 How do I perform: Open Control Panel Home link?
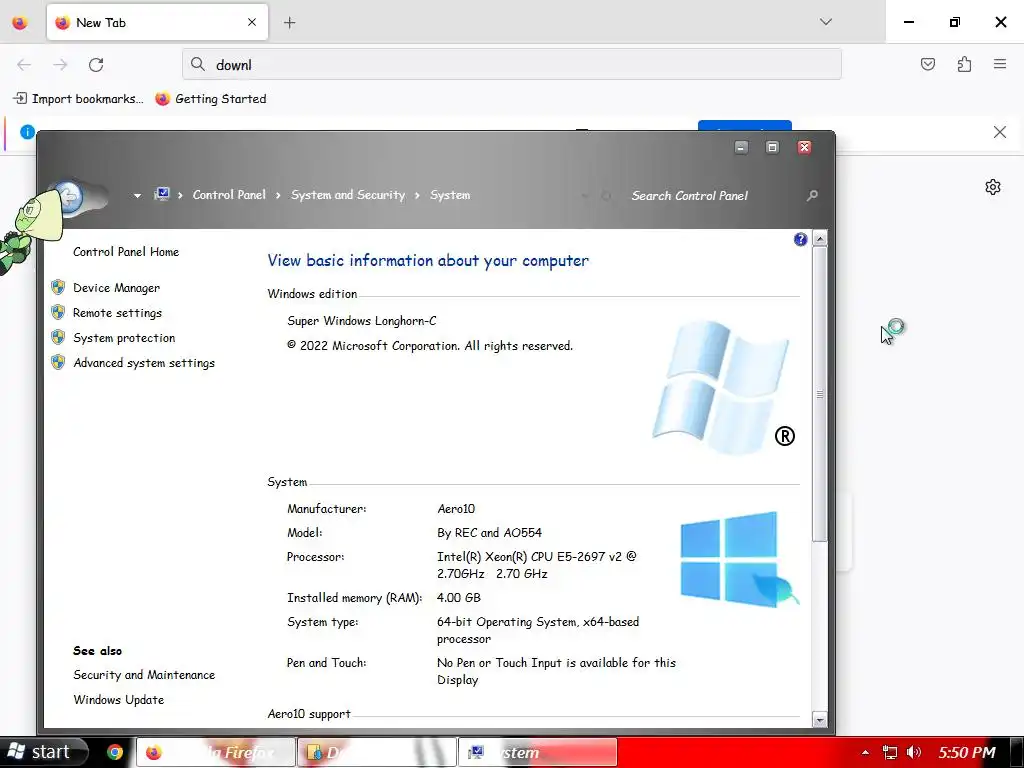coord(126,252)
